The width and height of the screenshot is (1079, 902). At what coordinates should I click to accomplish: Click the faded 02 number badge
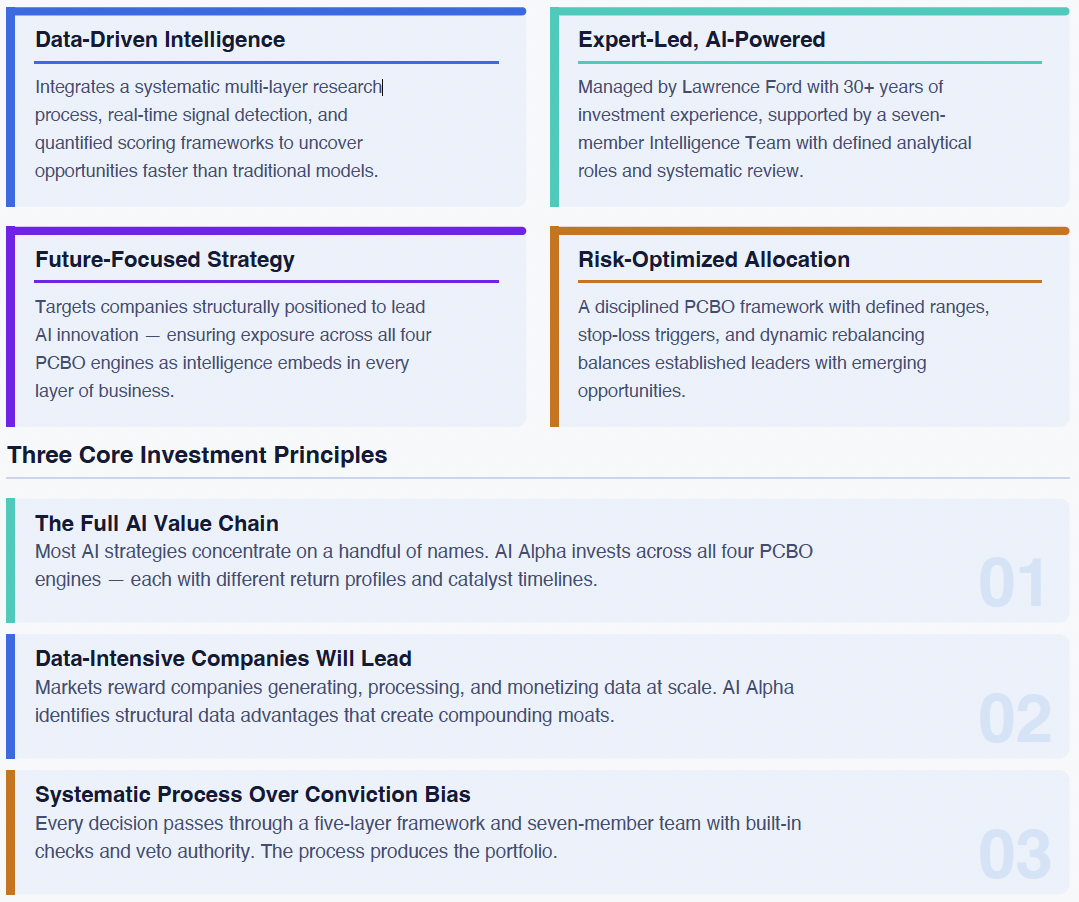click(x=1014, y=720)
